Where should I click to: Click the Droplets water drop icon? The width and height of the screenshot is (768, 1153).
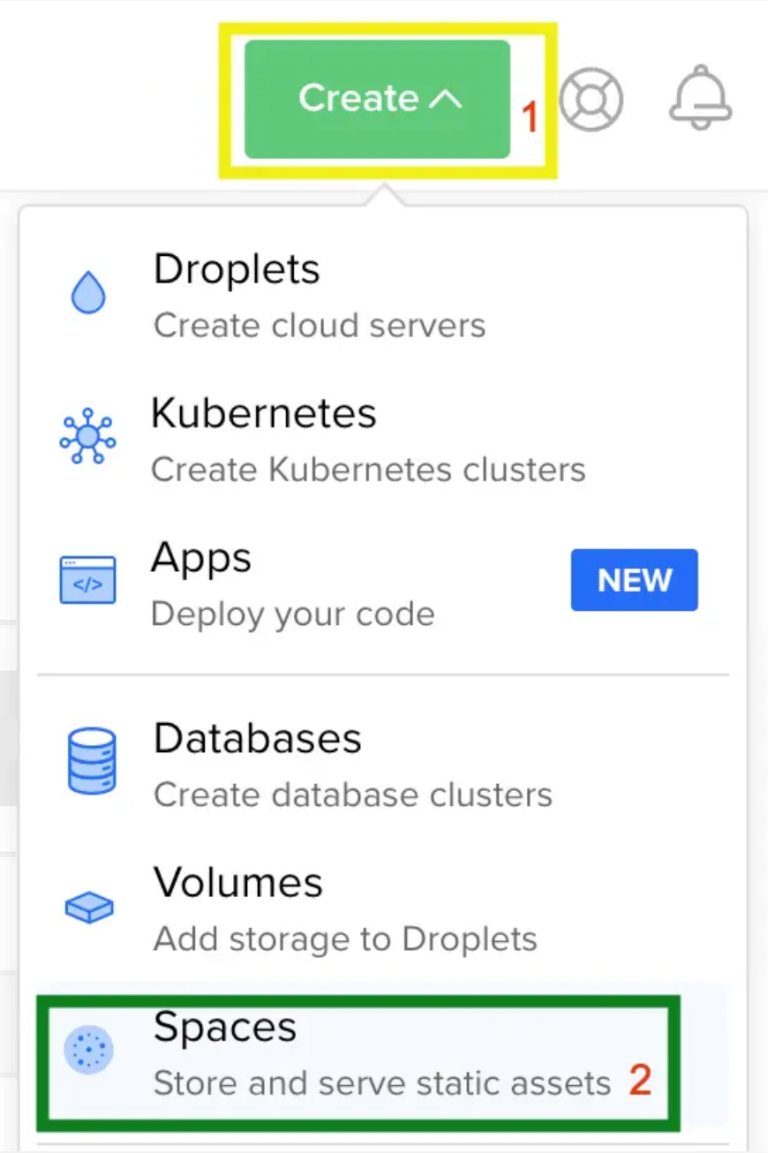[88, 295]
